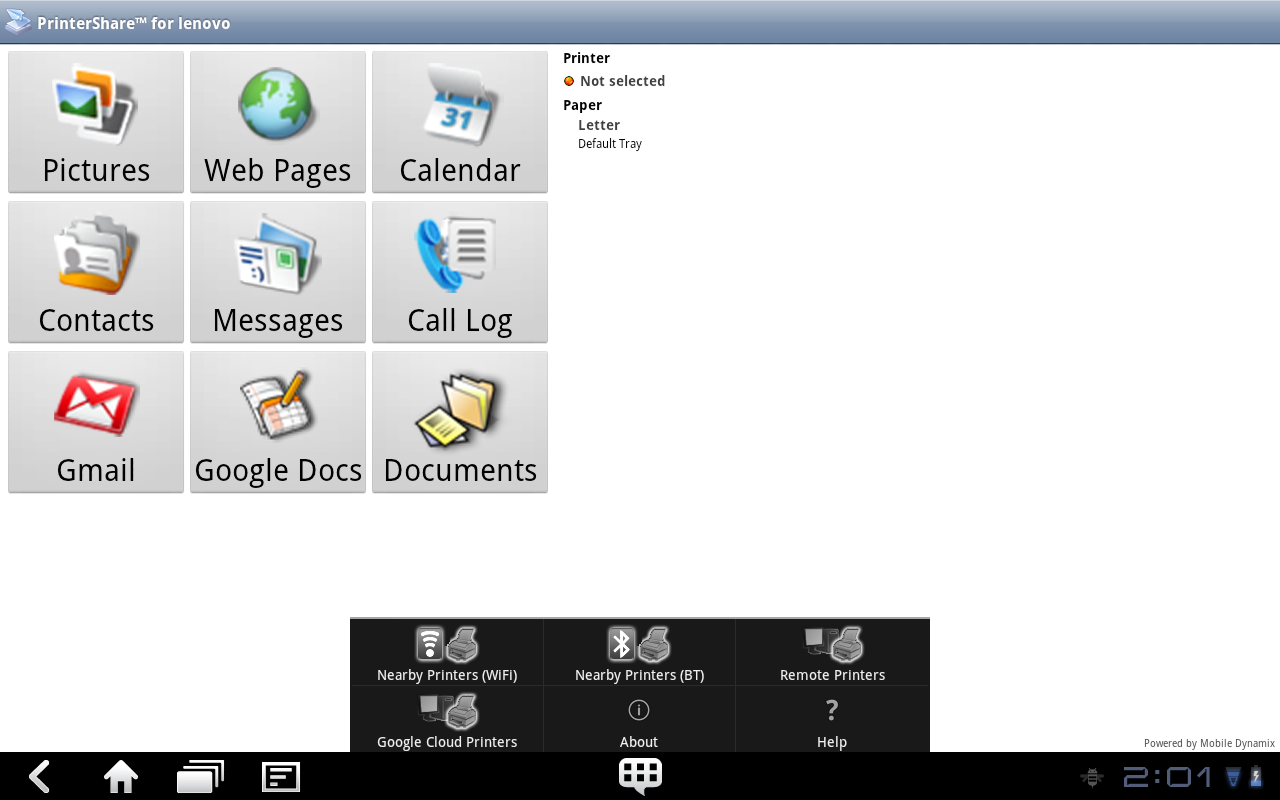Open the app grid launcher icon
Screen dimensions: 1280x800
tap(640, 776)
